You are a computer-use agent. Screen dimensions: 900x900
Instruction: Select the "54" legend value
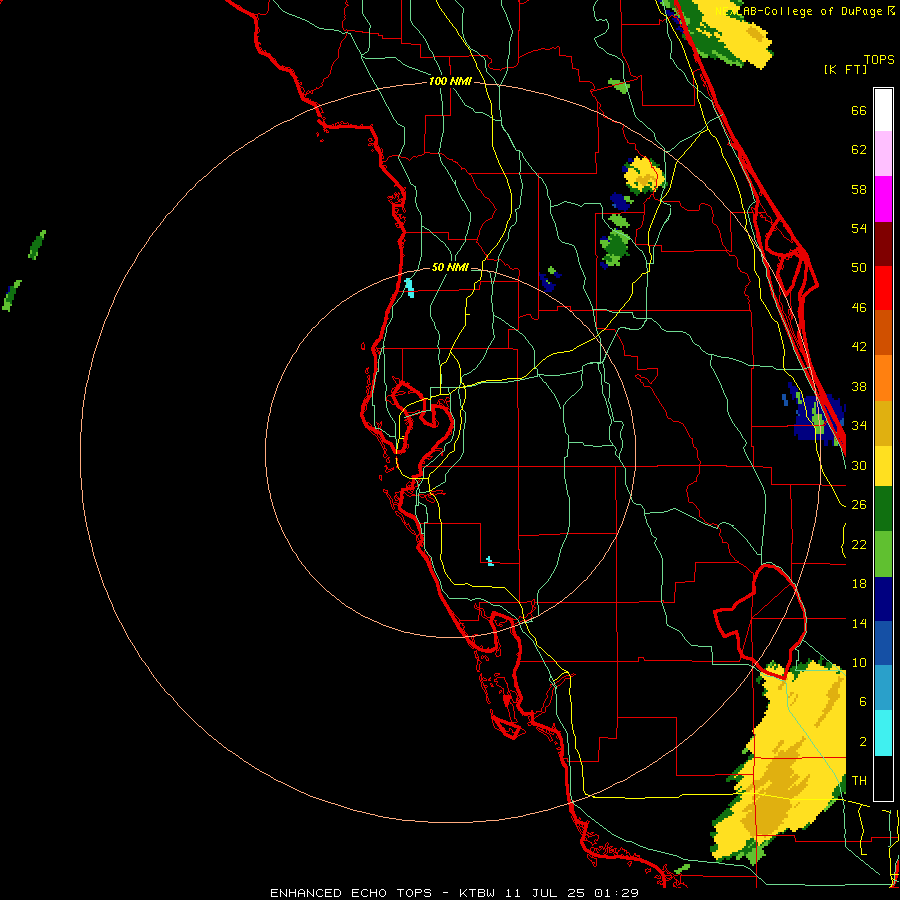pos(859,228)
